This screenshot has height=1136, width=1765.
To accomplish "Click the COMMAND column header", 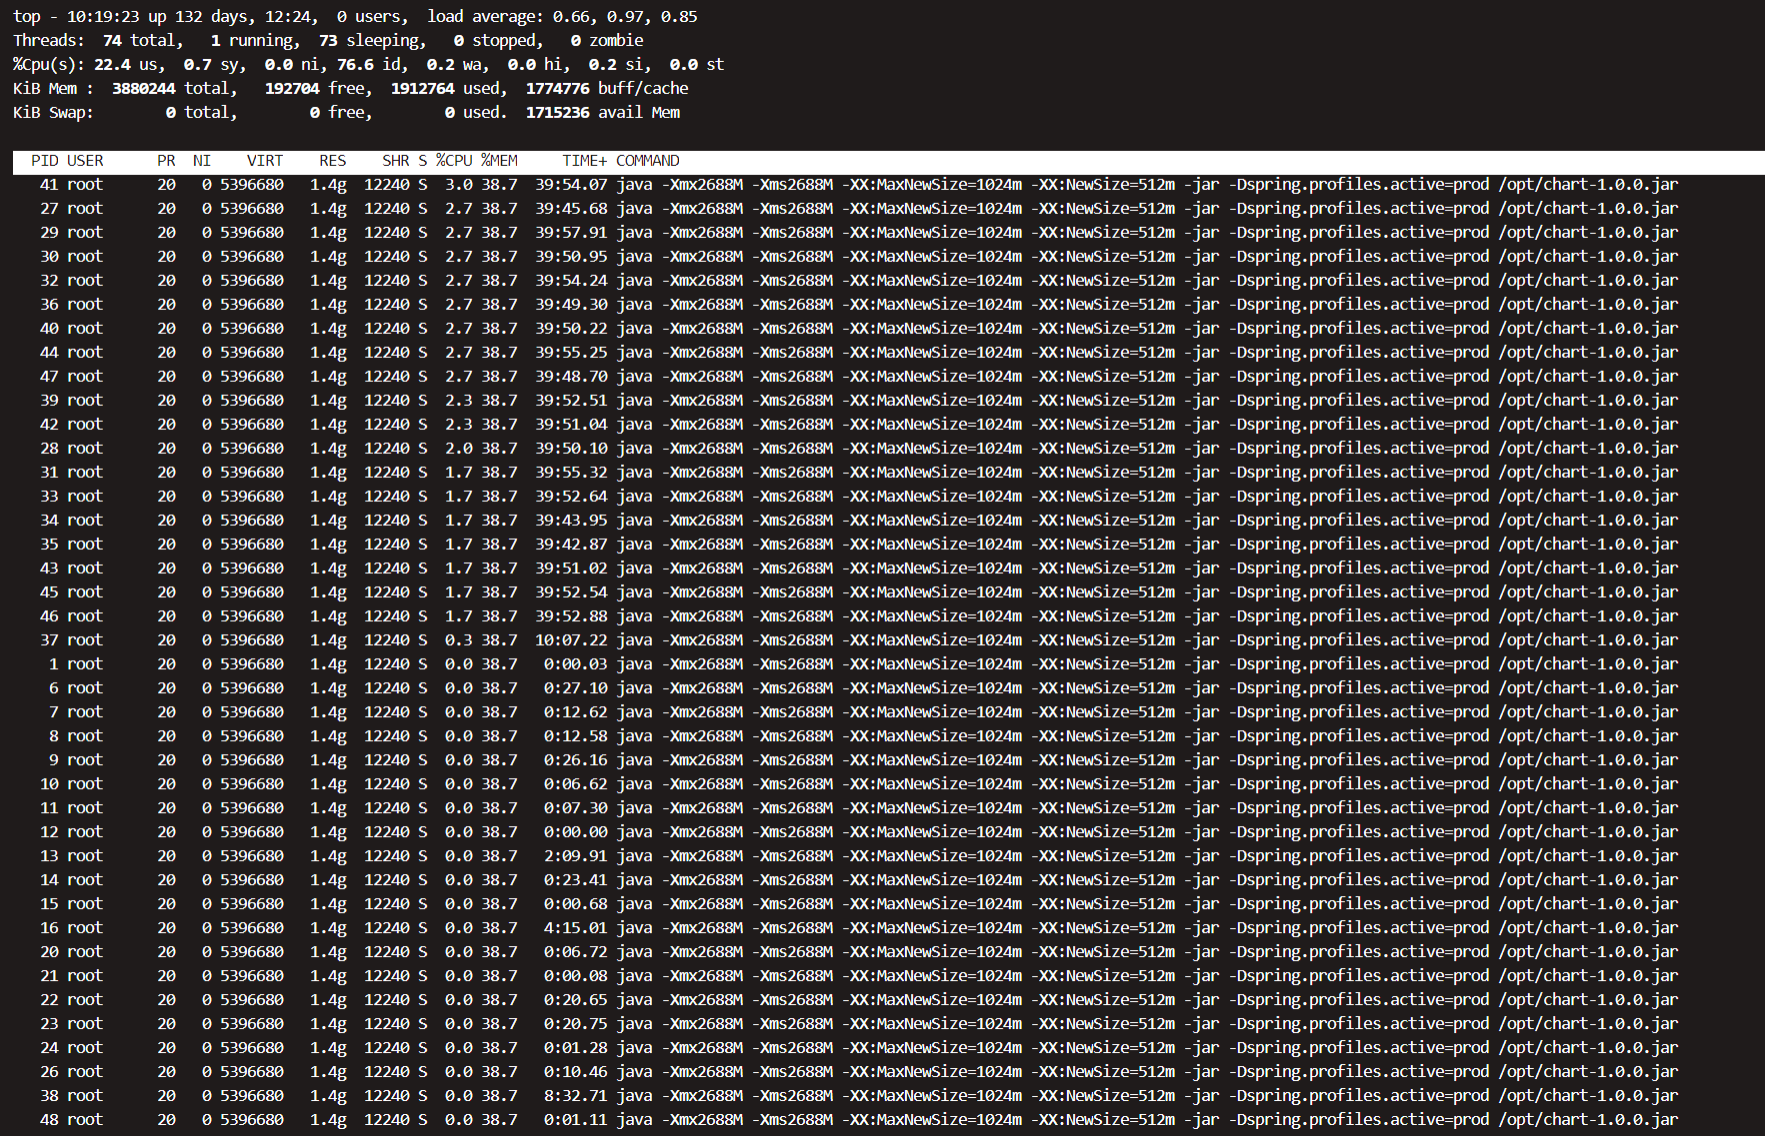I will pos(648,161).
